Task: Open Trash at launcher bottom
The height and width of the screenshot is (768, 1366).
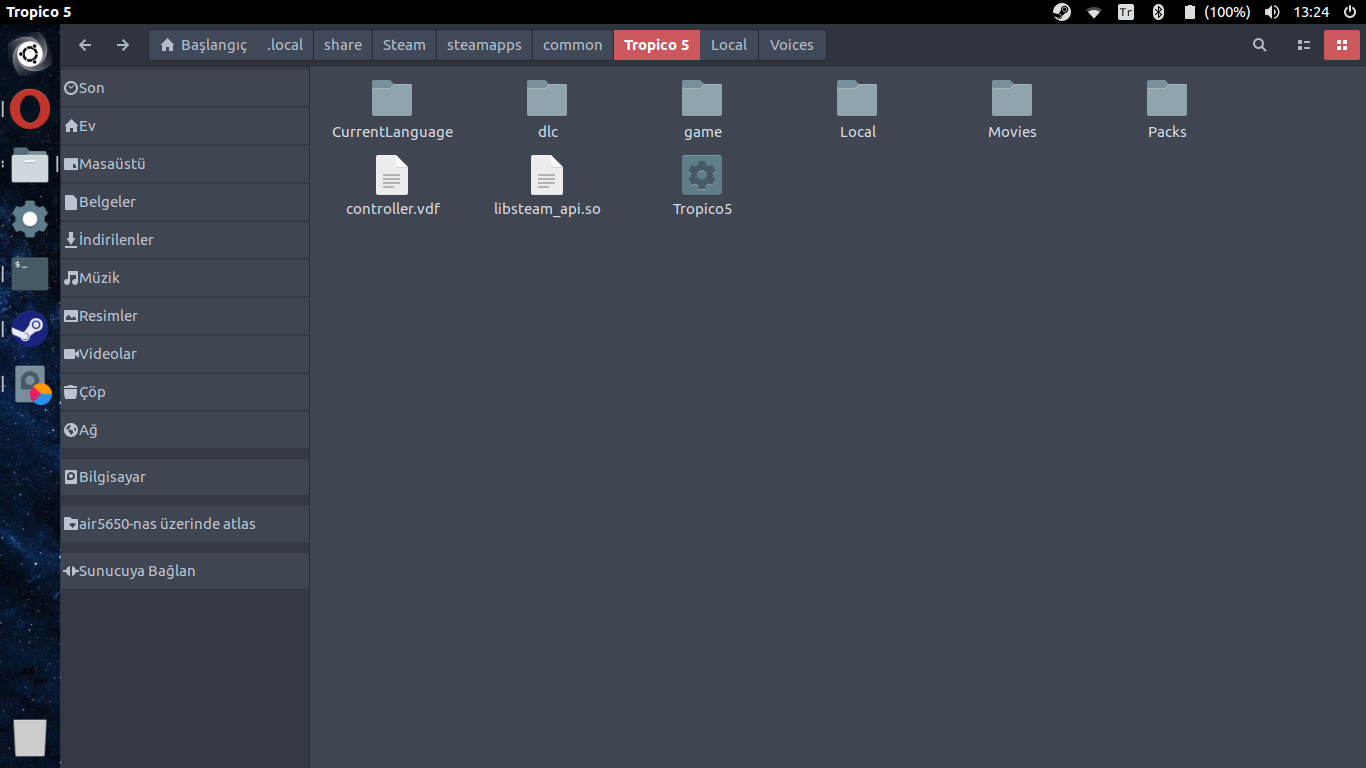Action: point(30,738)
